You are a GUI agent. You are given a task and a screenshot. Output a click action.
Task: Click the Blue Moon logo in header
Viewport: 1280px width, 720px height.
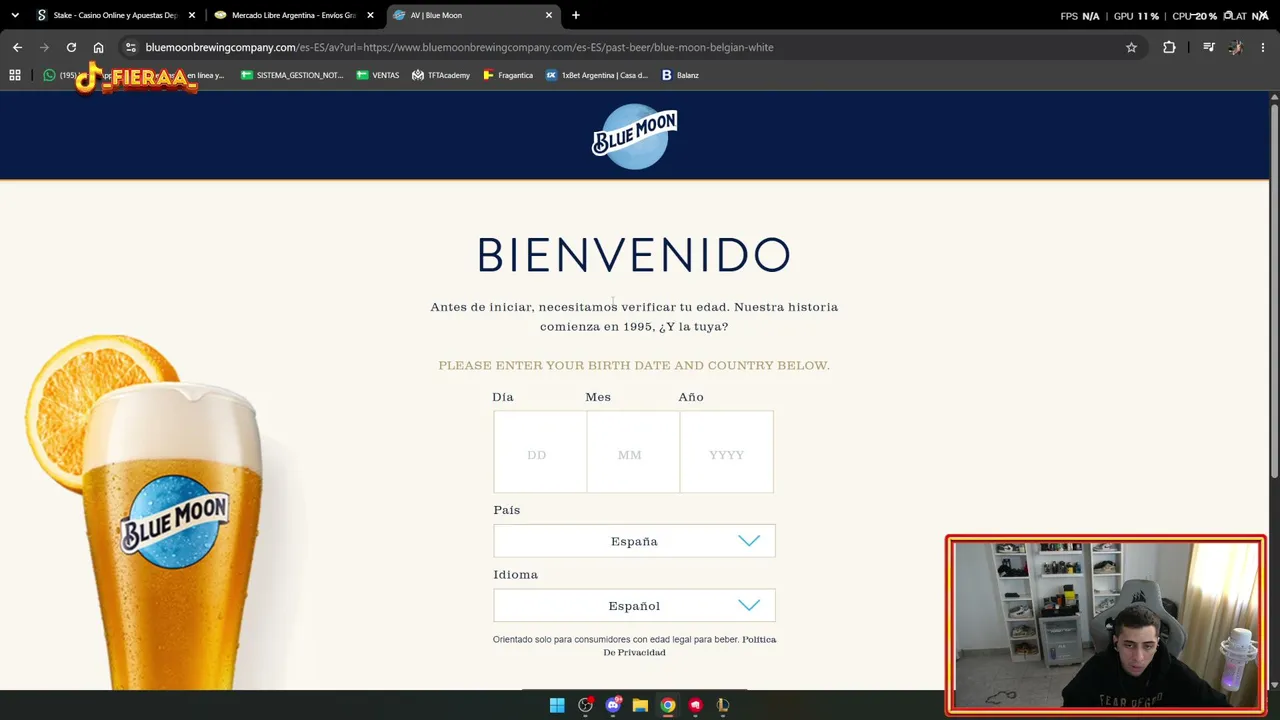pyautogui.click(x=634, y=136)
